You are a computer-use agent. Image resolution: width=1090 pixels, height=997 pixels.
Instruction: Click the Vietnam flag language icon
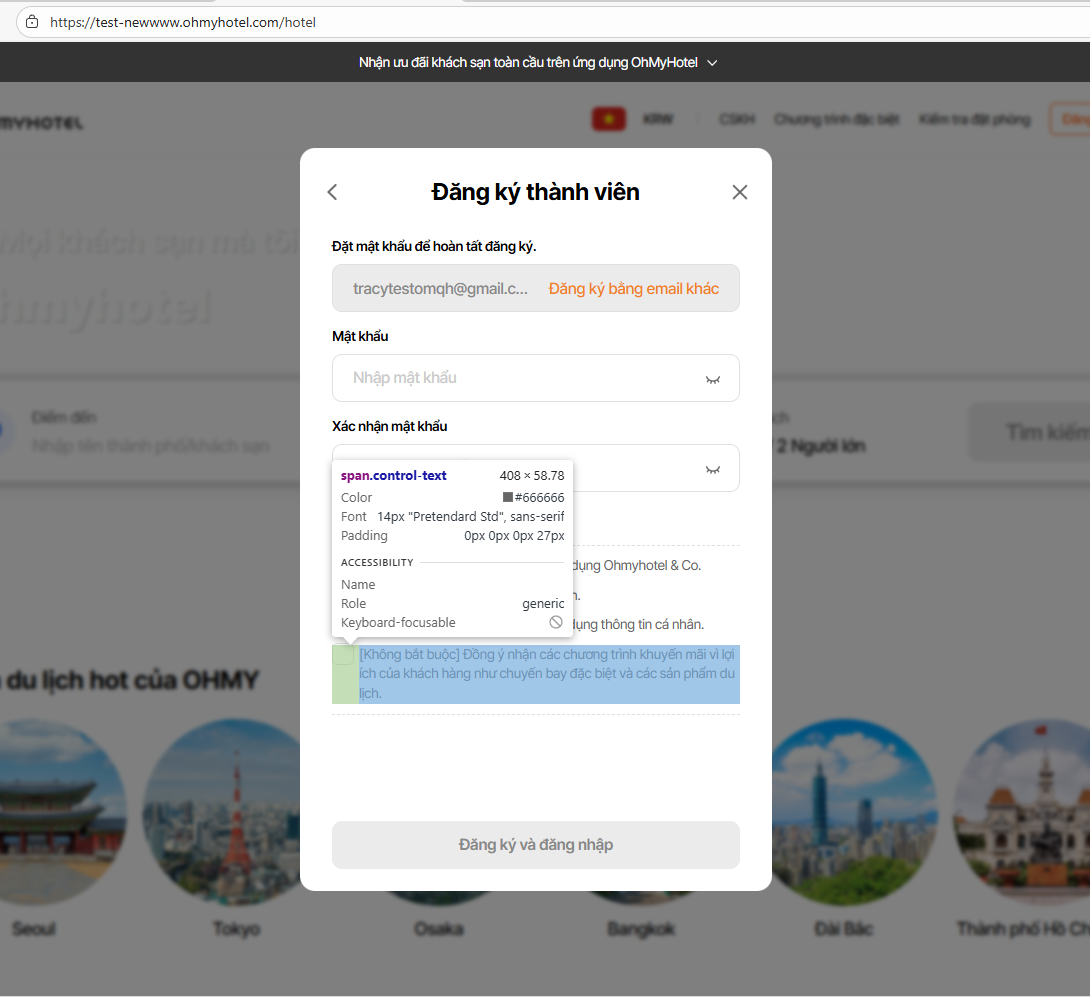click(x=608, y=119)
